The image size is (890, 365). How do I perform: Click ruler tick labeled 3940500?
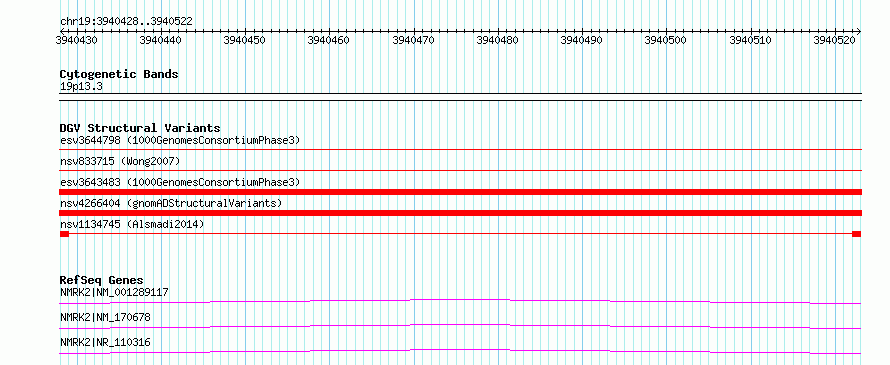pyautogui.click(x=666, y=40)
